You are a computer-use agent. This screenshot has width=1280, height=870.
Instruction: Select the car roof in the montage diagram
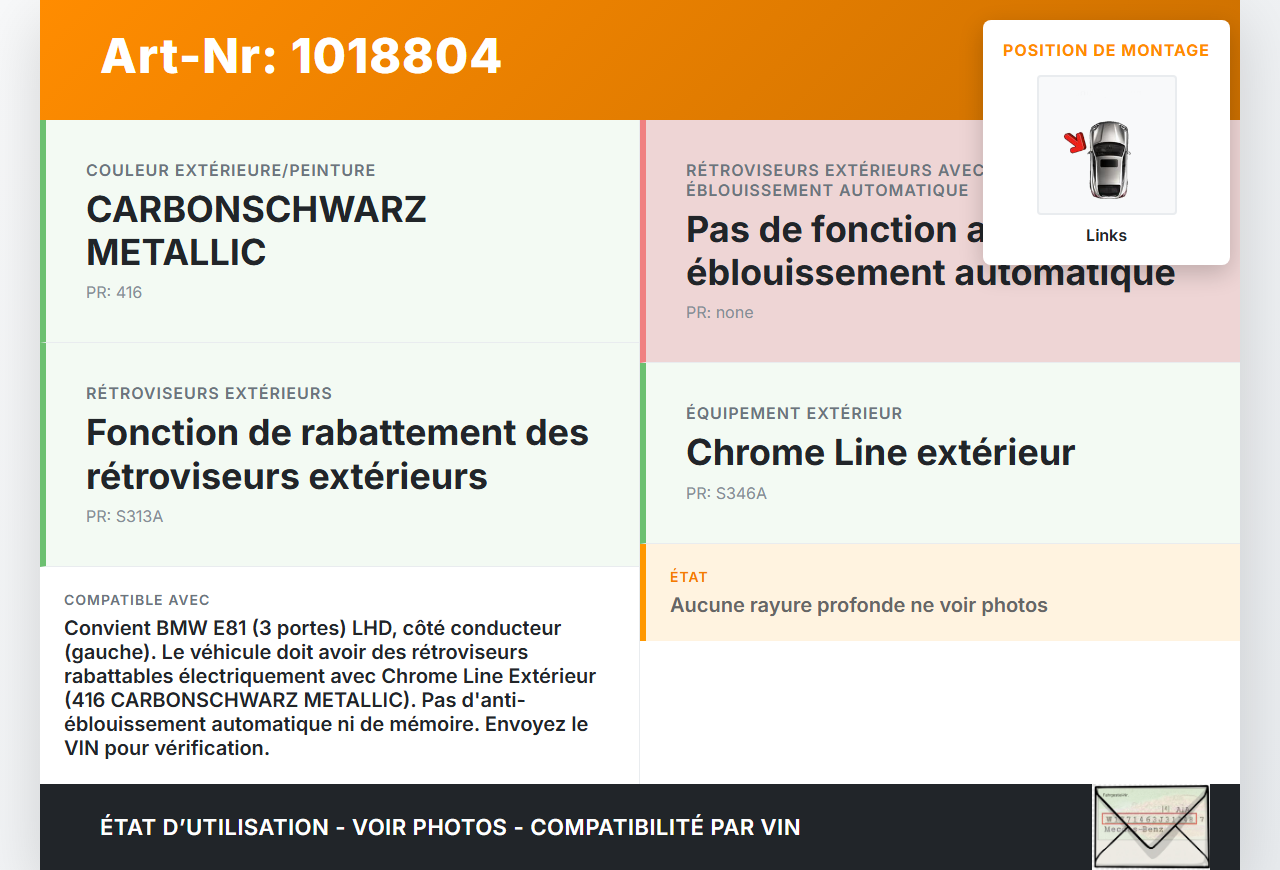pyautogui.click(x=1110, y=165)
